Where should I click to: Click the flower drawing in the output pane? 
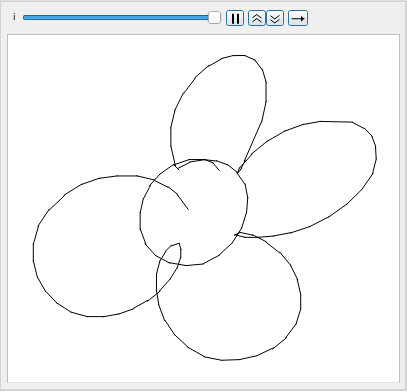pos(204,208)
